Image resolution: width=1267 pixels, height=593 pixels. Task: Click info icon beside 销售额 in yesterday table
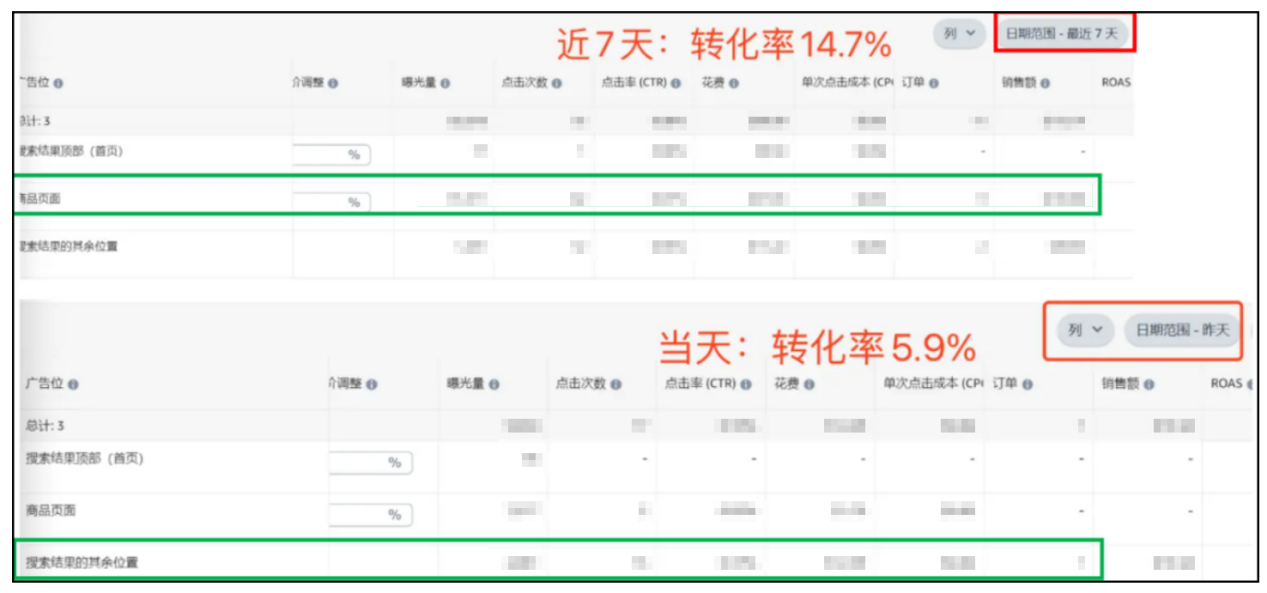(x=1149, y=384)
